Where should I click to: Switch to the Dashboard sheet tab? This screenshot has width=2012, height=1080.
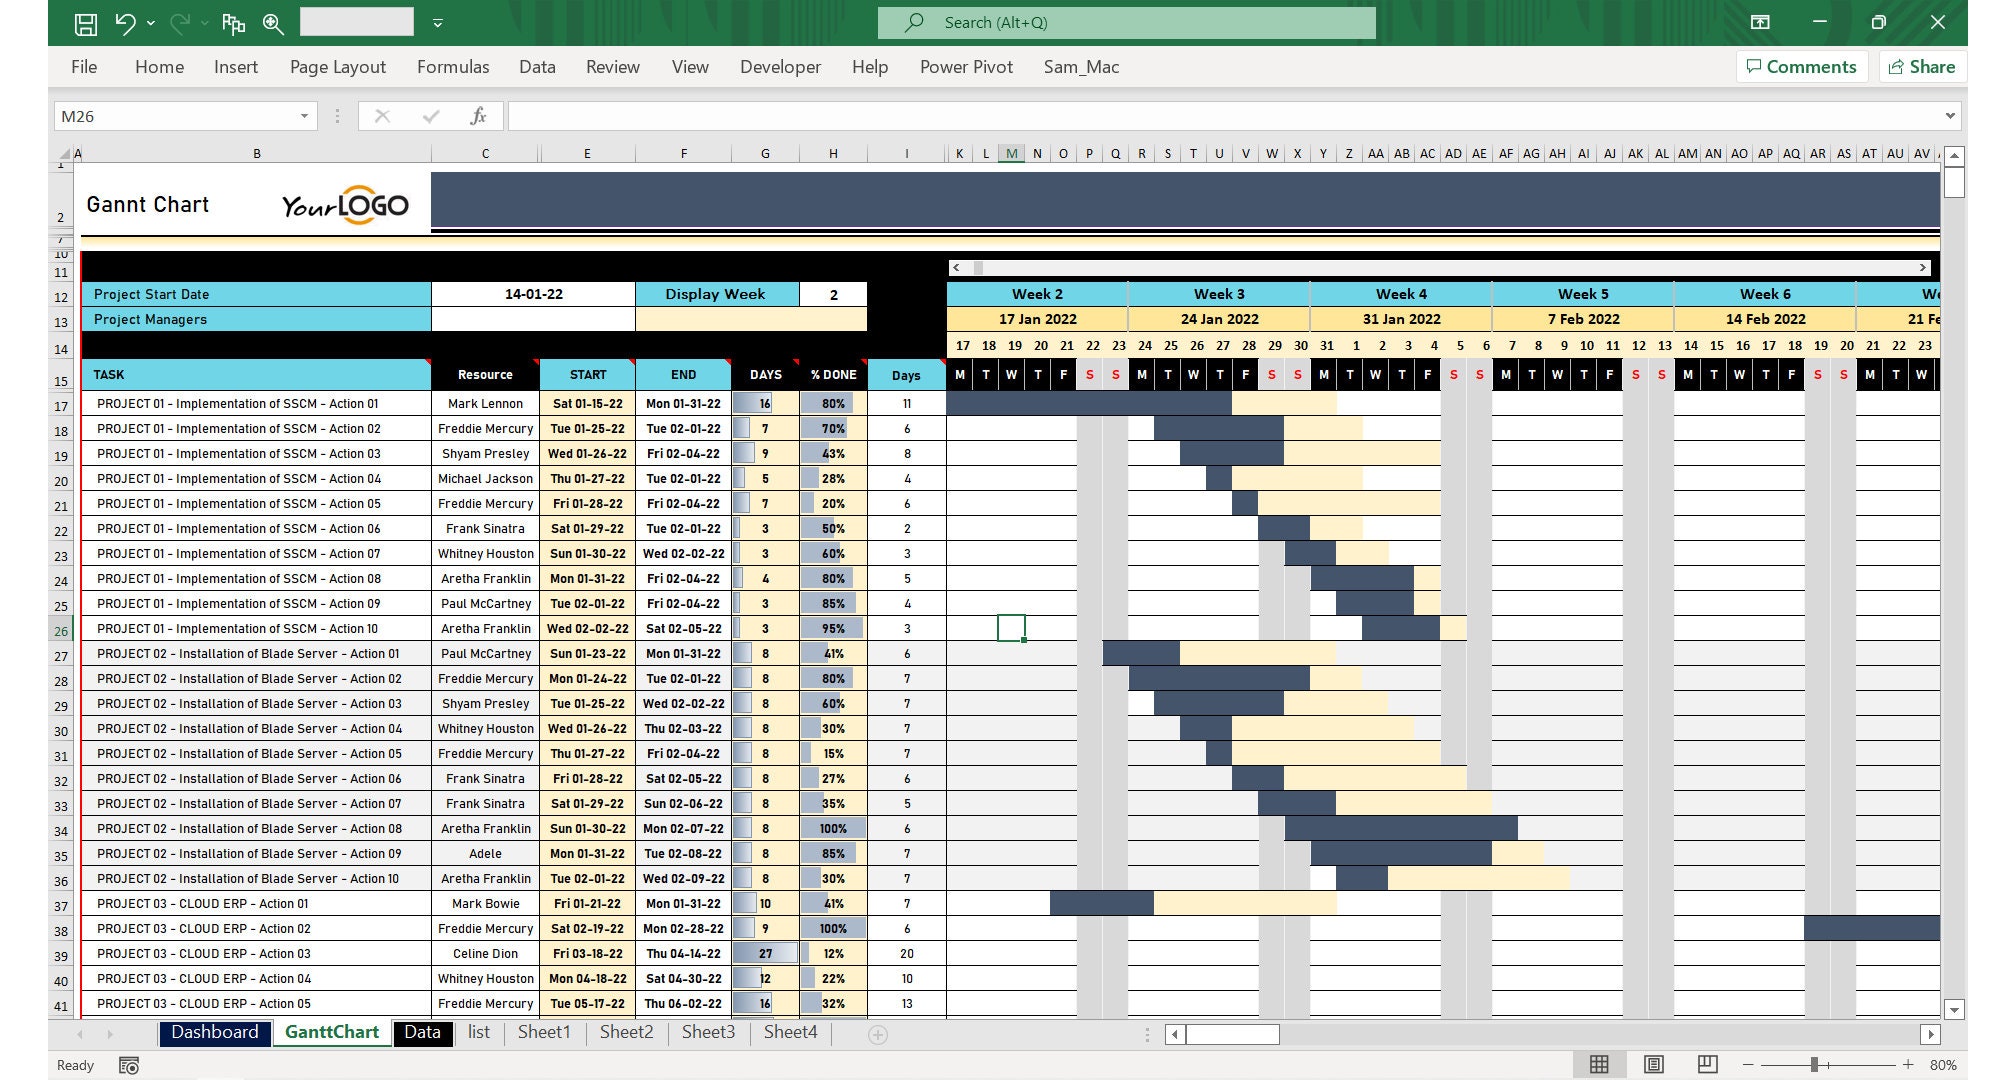[x=215, y=1032]
